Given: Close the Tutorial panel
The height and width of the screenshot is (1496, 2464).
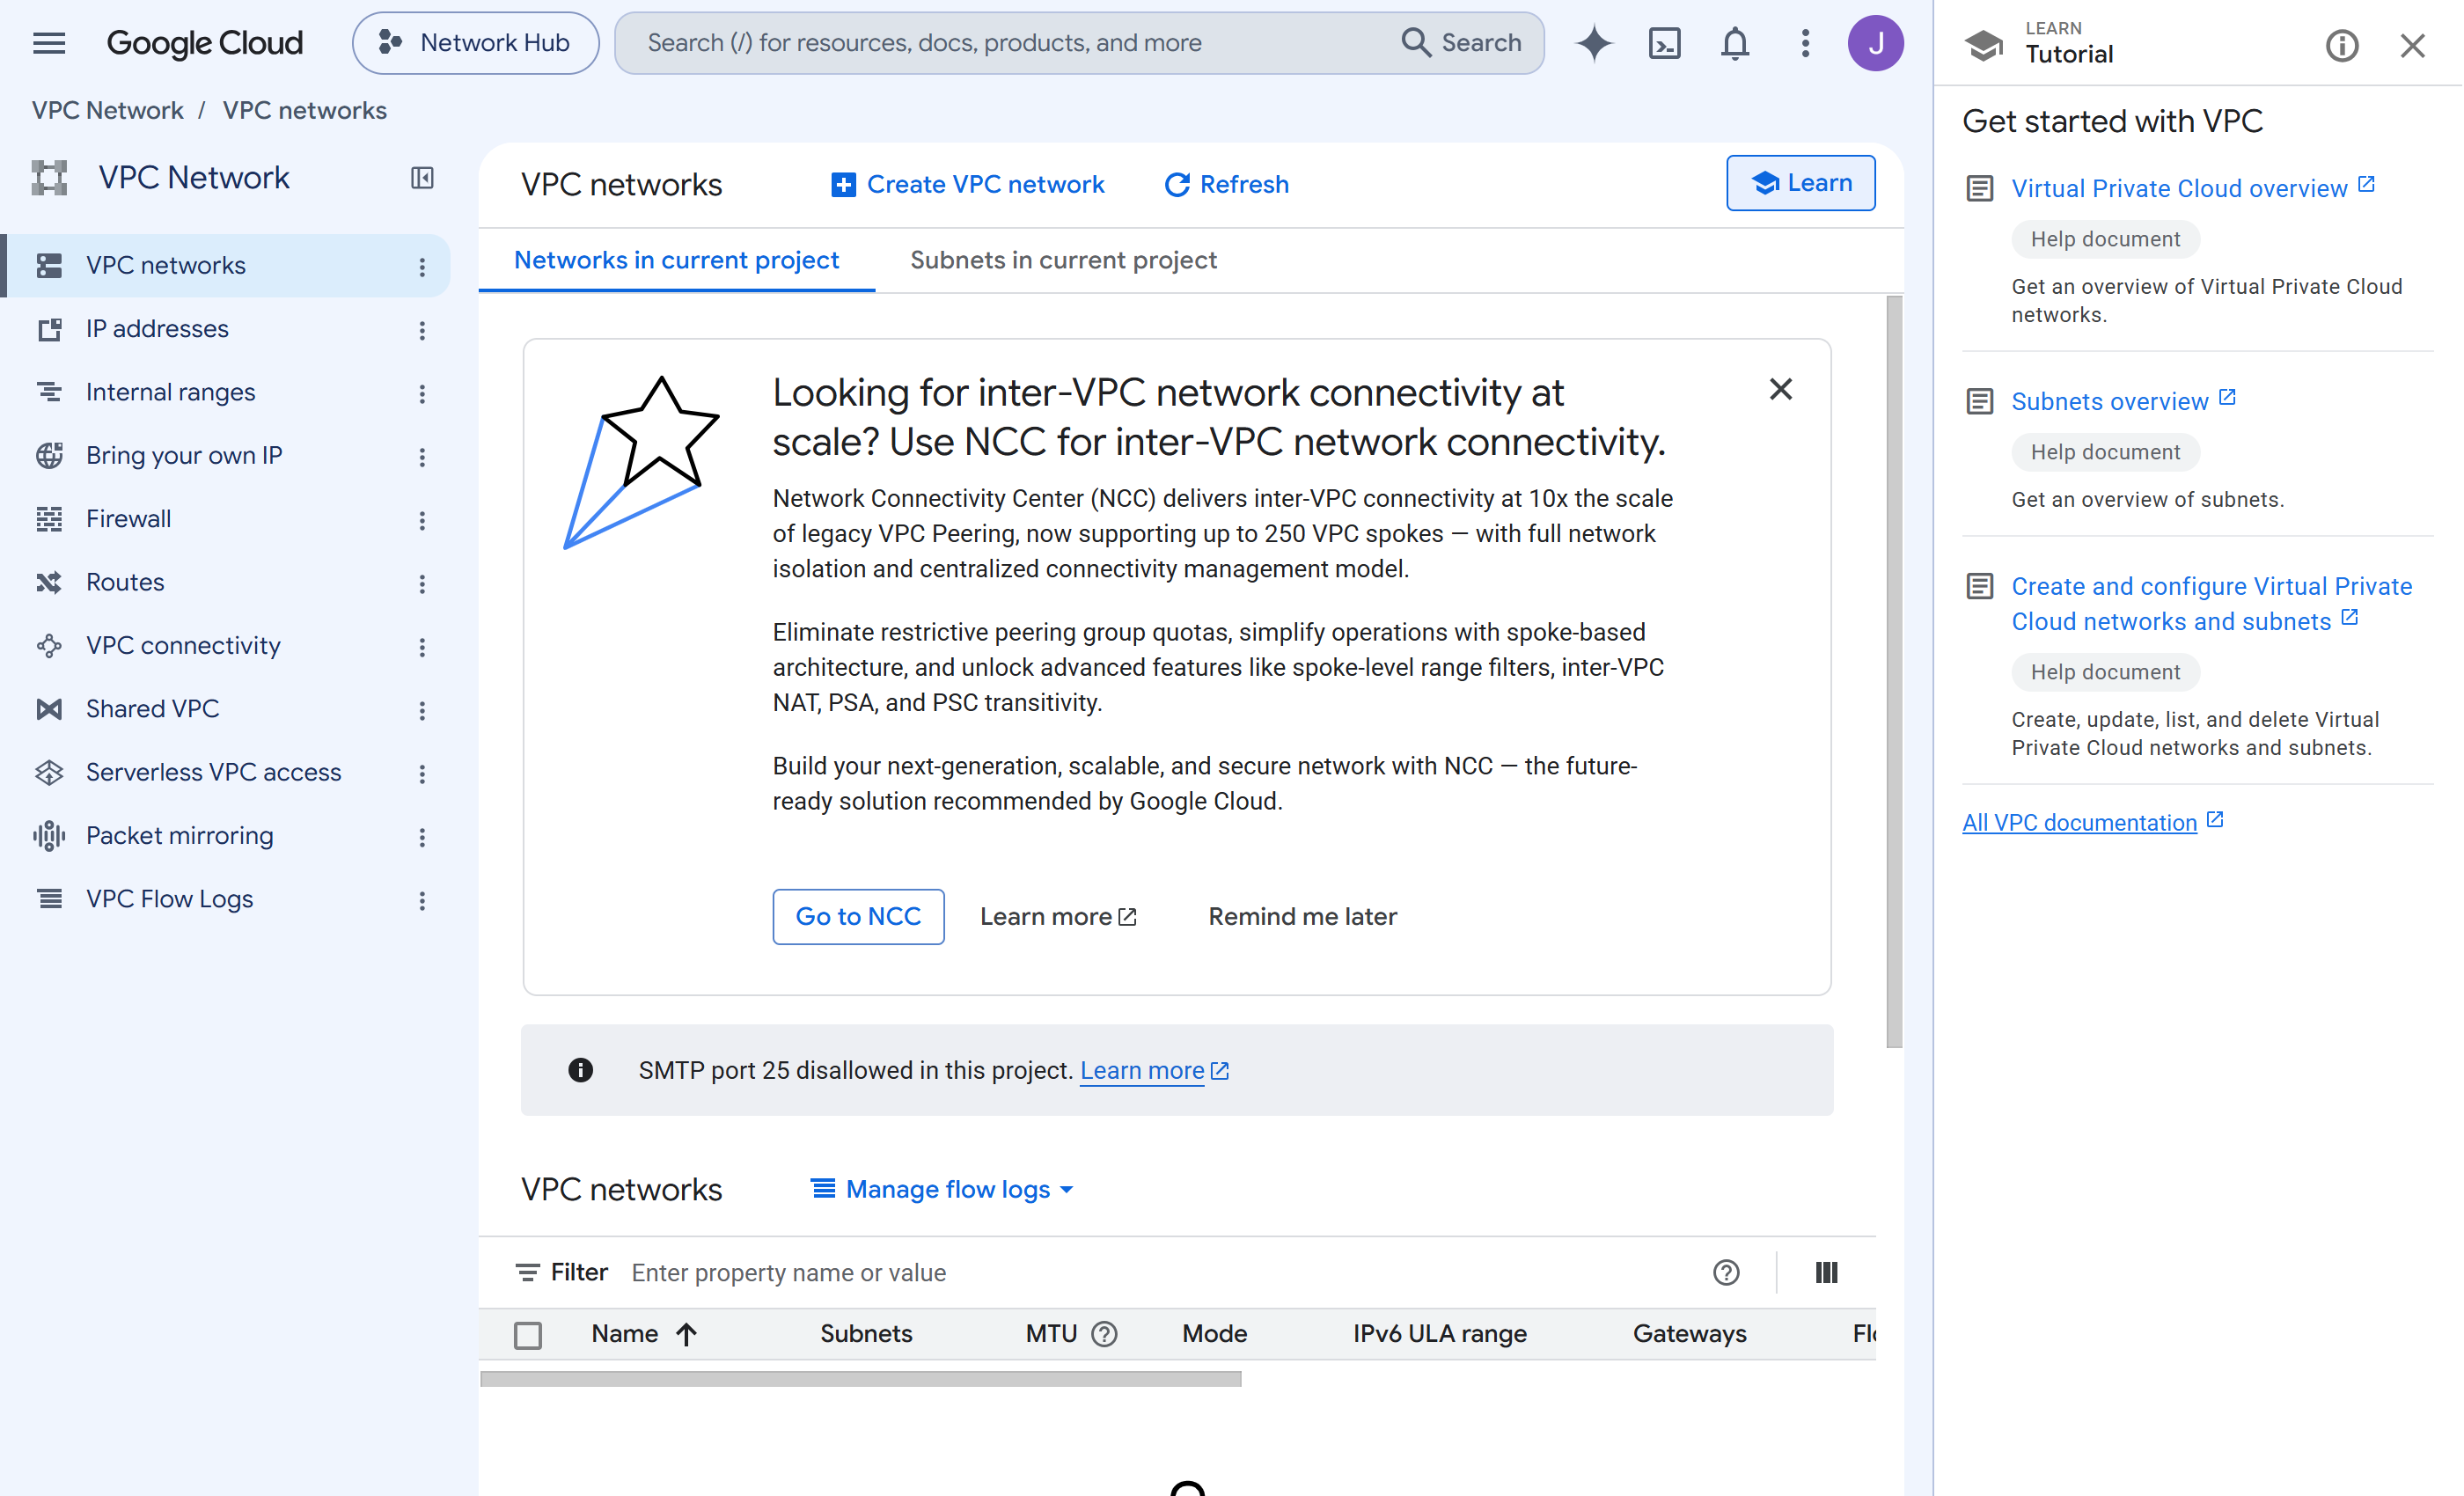Looking at the screenshot, I should coord(2413,45).
